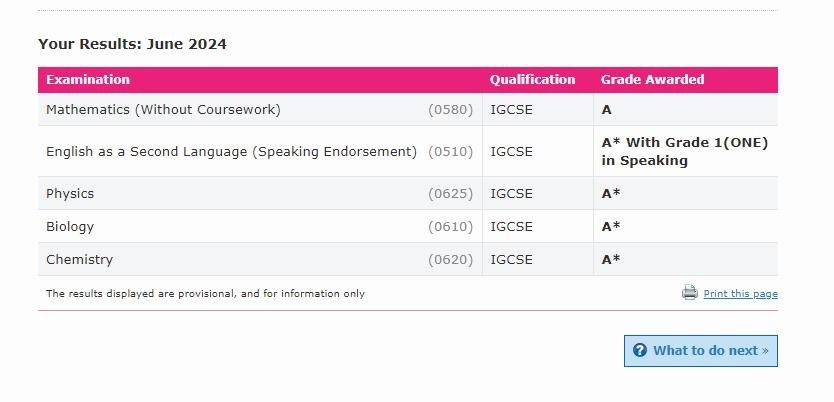Select the Biology examination row
This screenshot has width=834, height=402.
coord(408,227)
